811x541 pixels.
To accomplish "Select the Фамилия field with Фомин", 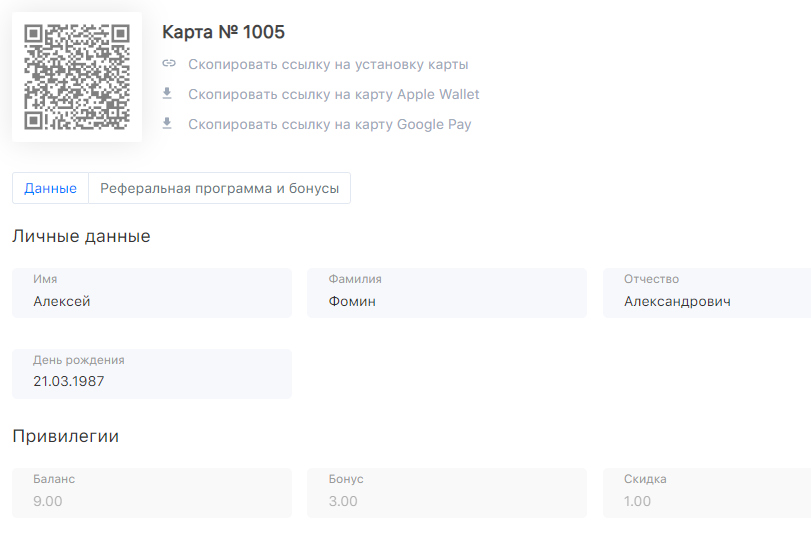I will point(447,293).
